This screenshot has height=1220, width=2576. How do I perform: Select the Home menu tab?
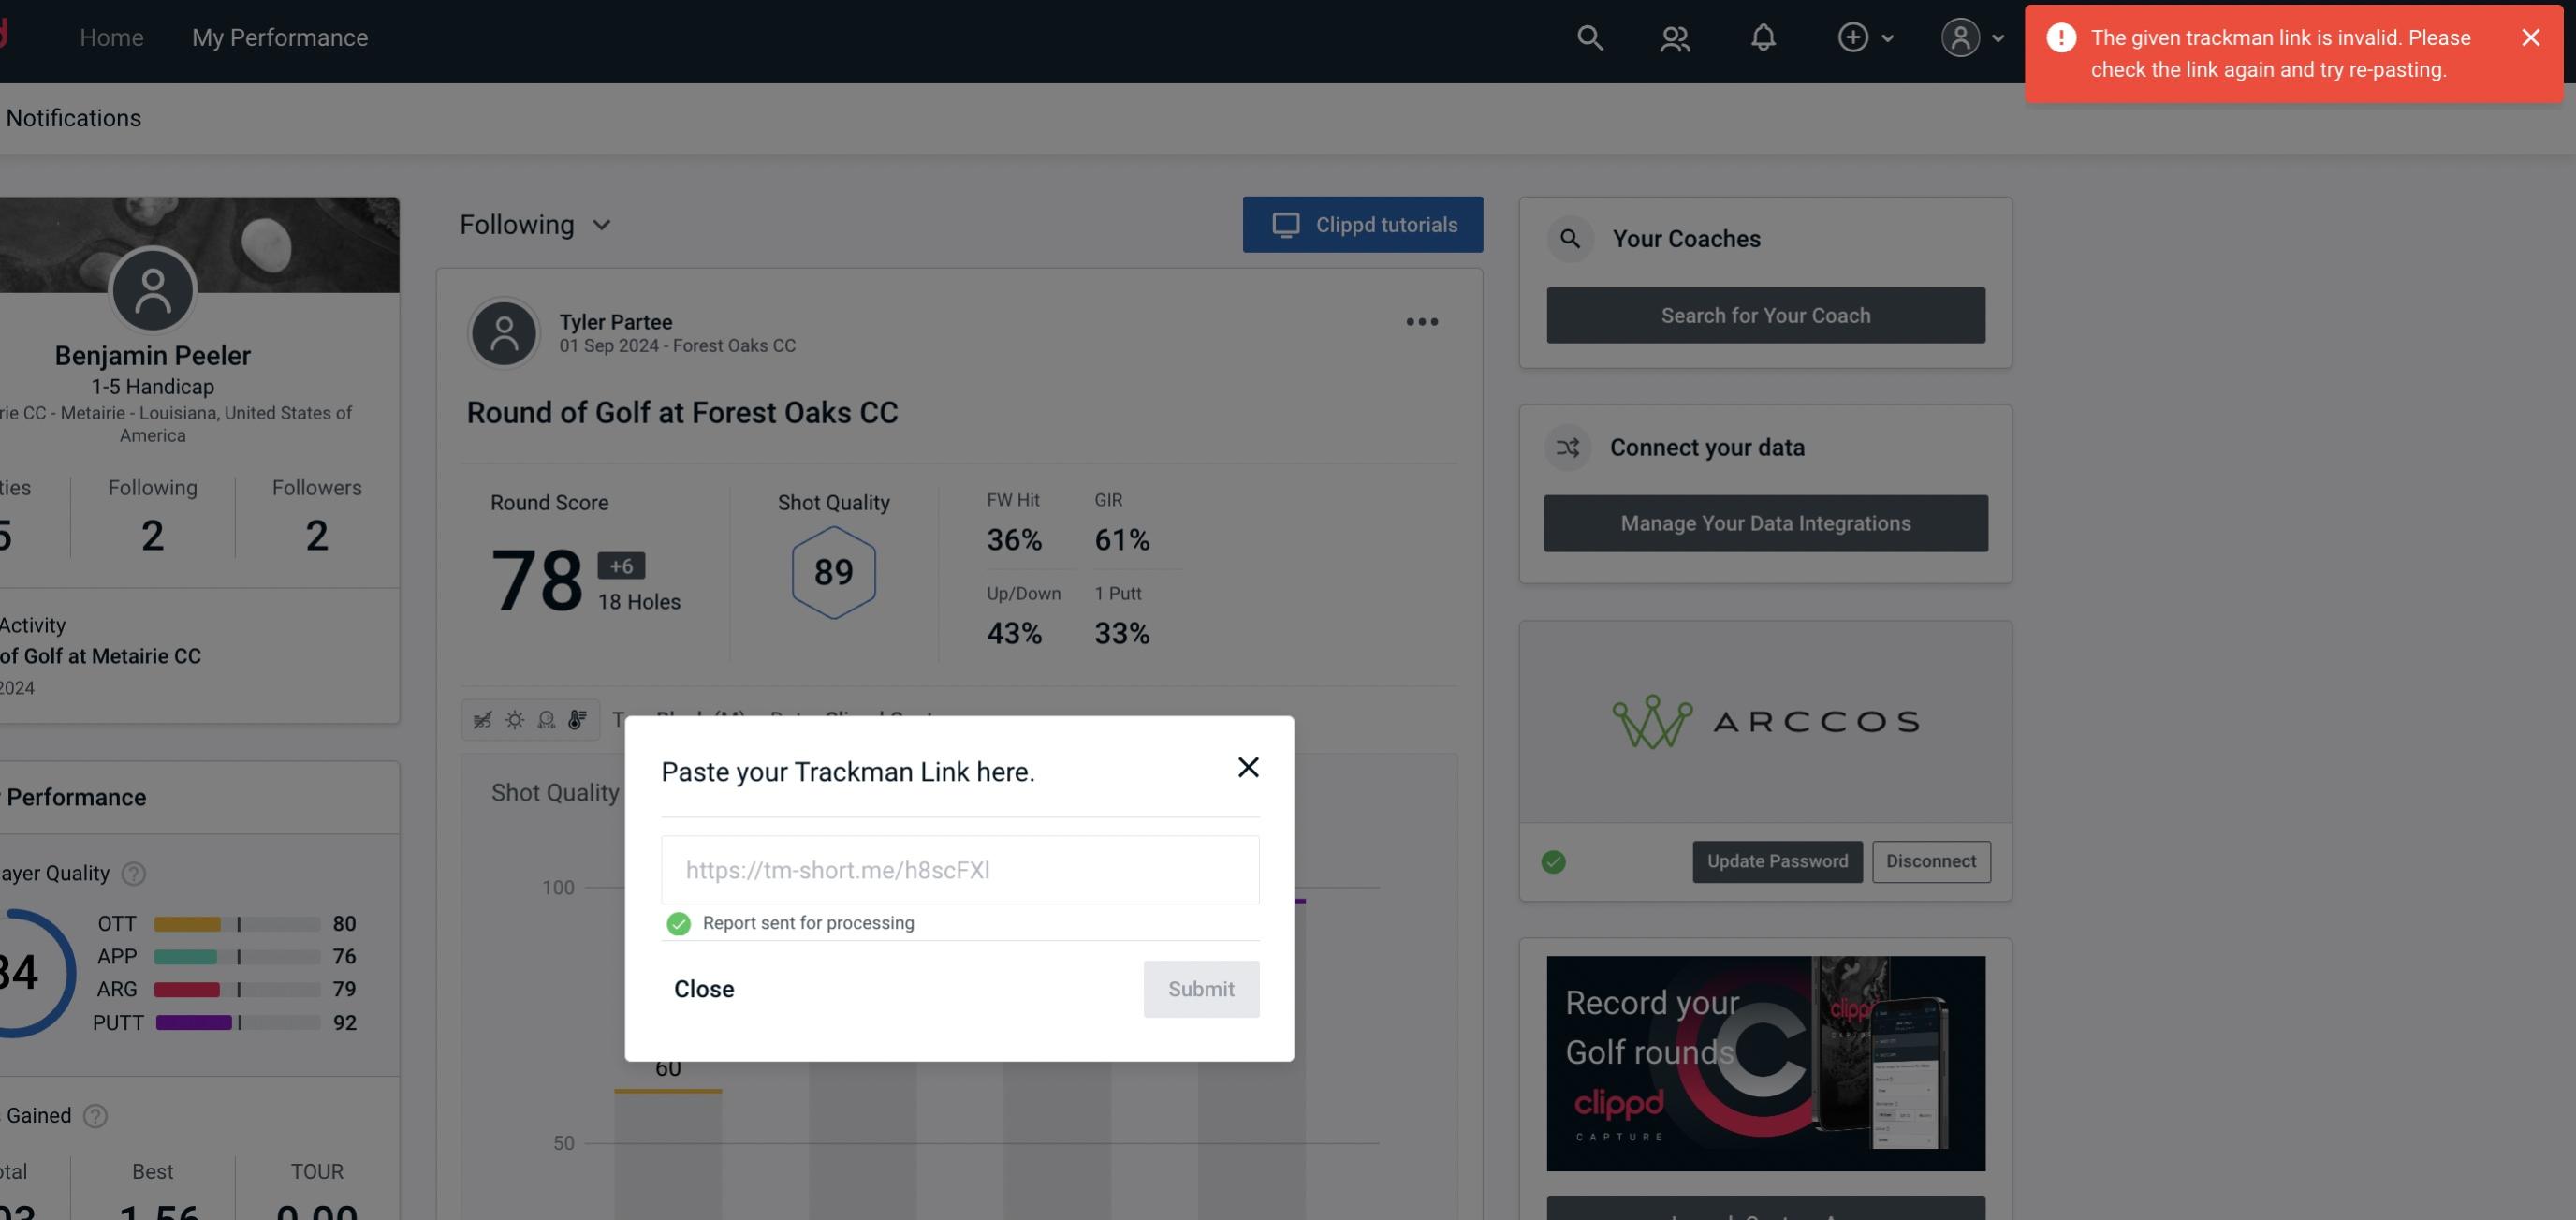click(111, 35)
